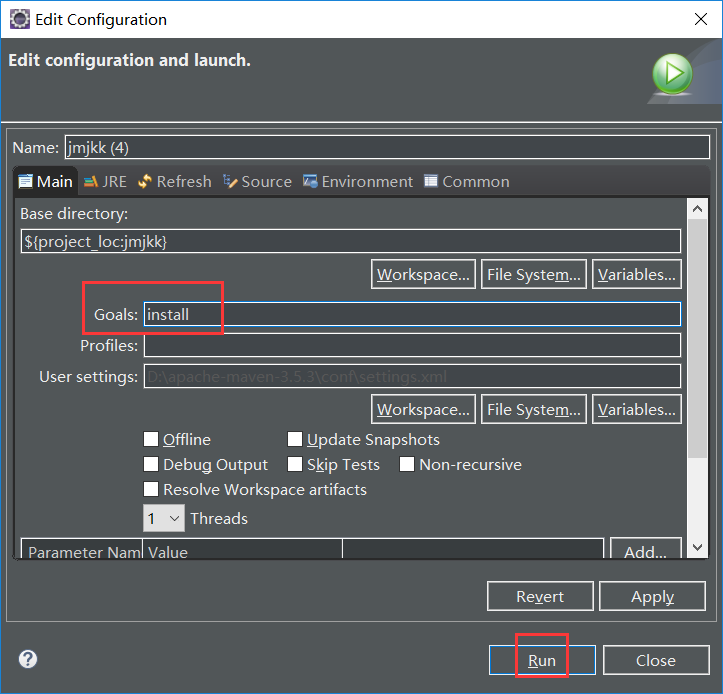The width and height of the screenshot is (723, 694).
Task: Click the Environment tab icon
Action: point(310,181)
